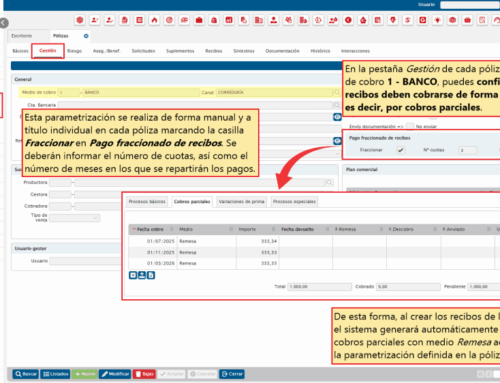The image size is (500, 383).
Task: Open the Medio column header menu handle
Action: (231, 229)
